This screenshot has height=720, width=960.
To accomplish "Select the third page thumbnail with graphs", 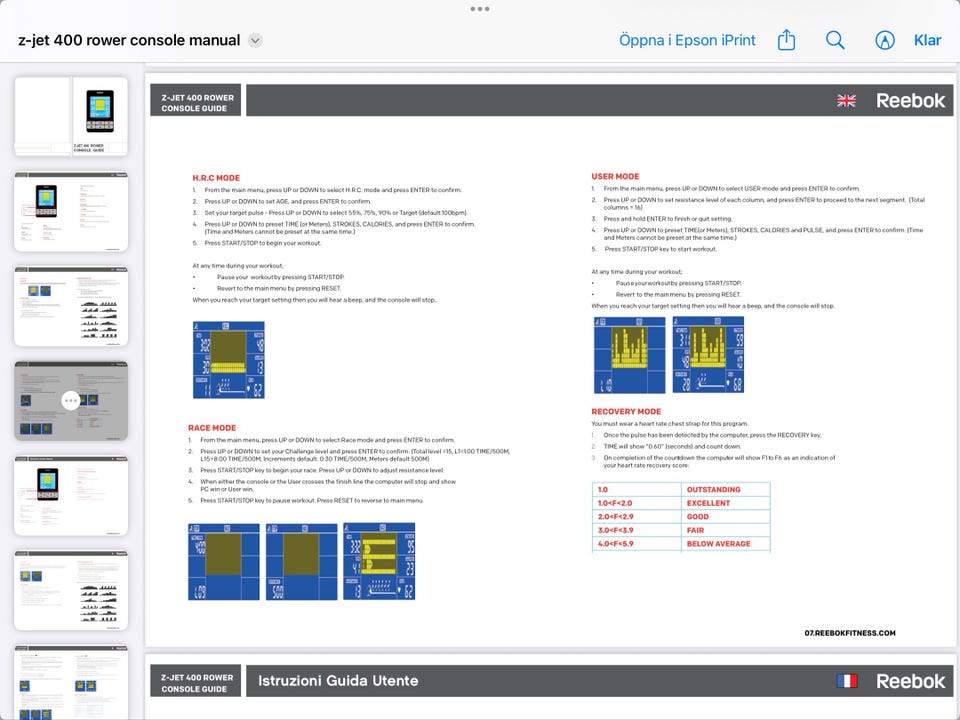I will (71, 306).
